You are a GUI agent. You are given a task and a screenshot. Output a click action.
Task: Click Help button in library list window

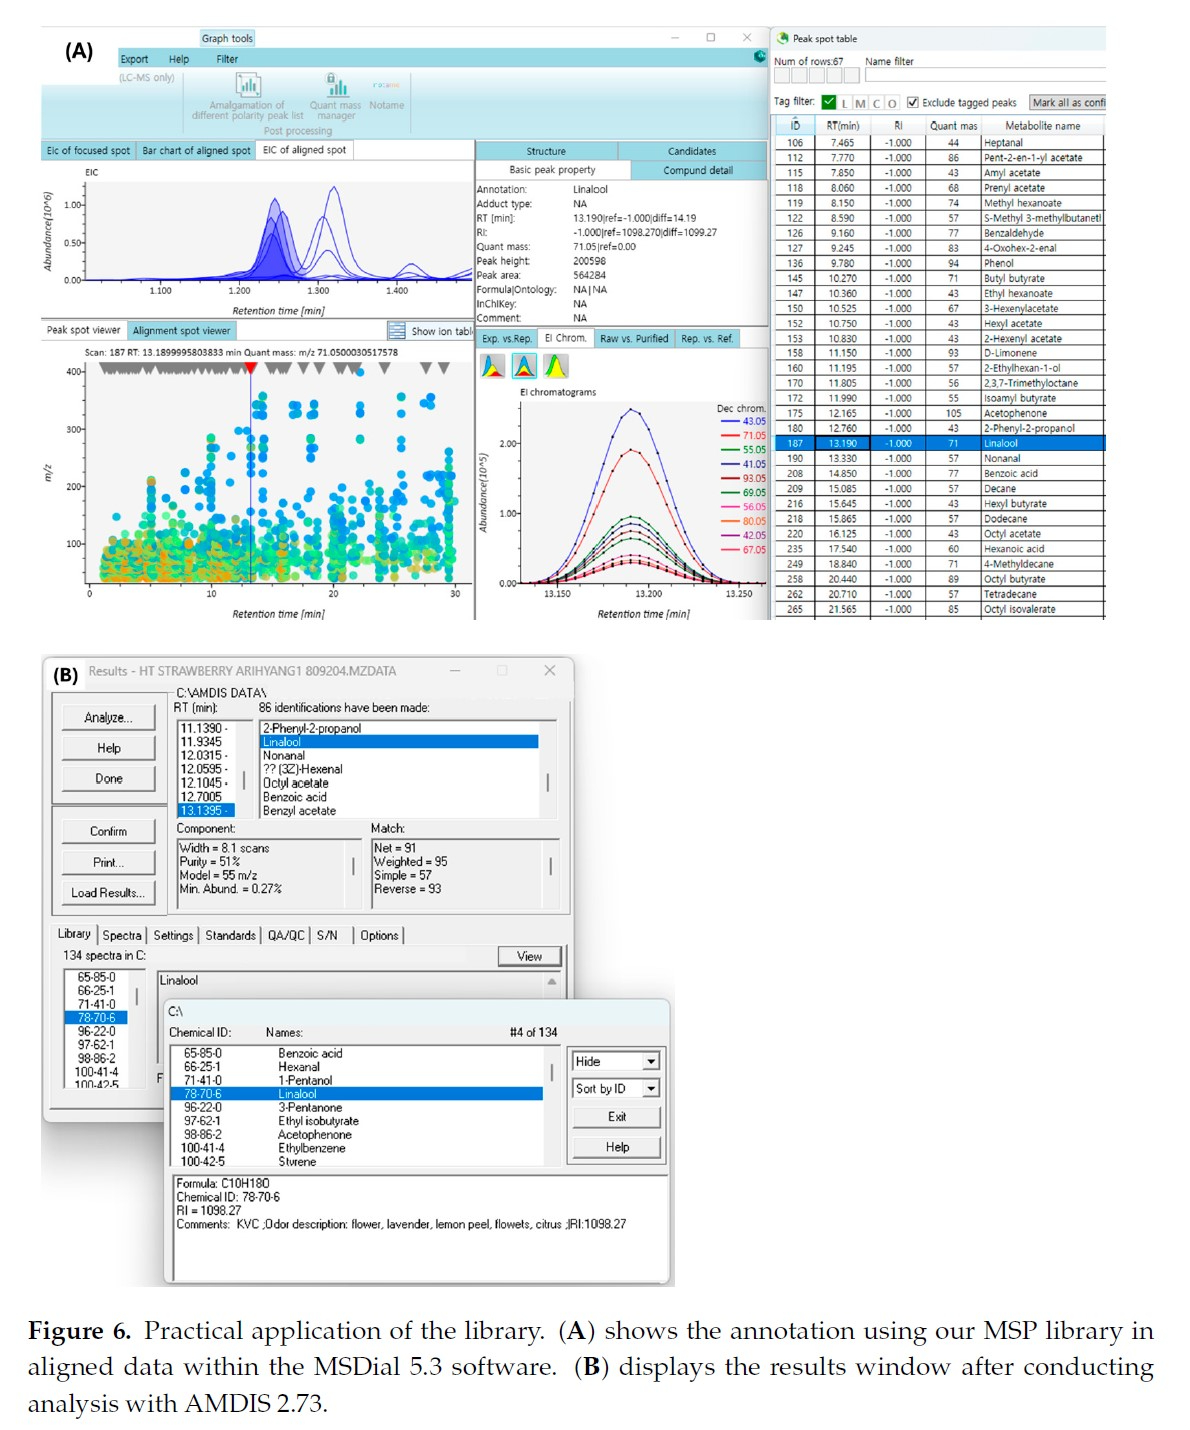[616, 1147]
